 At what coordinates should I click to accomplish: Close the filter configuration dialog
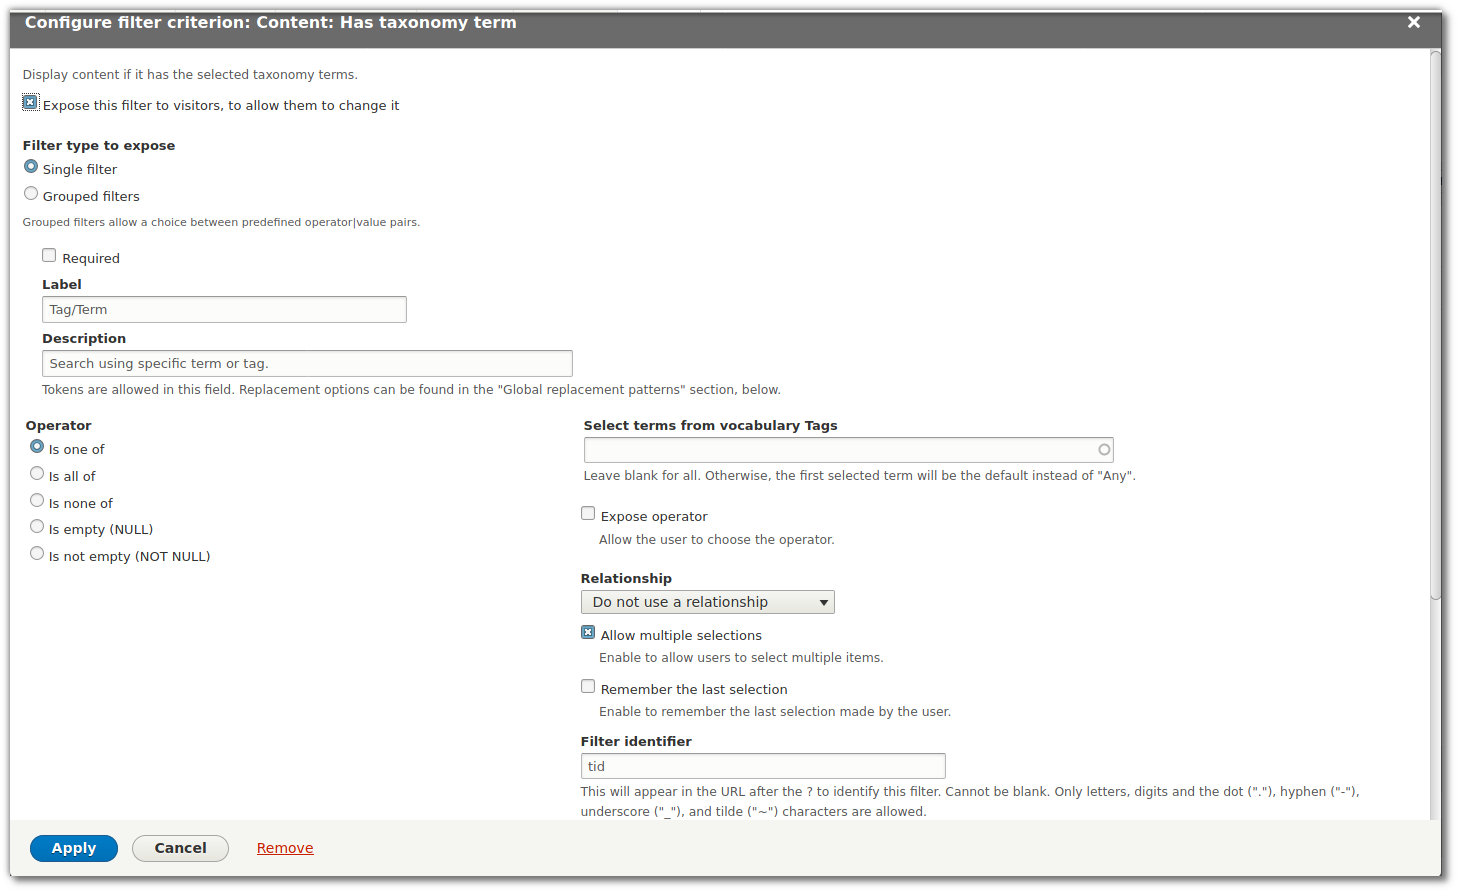1414,21
